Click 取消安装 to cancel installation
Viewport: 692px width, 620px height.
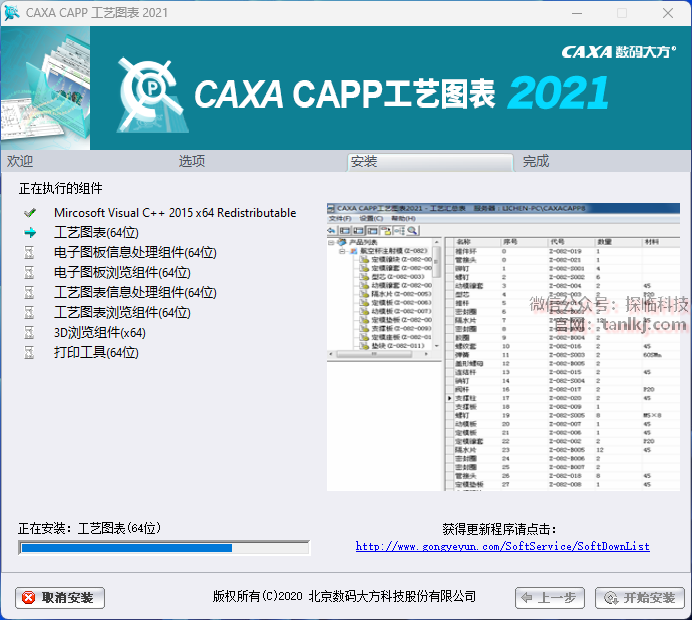pos(60,598)
